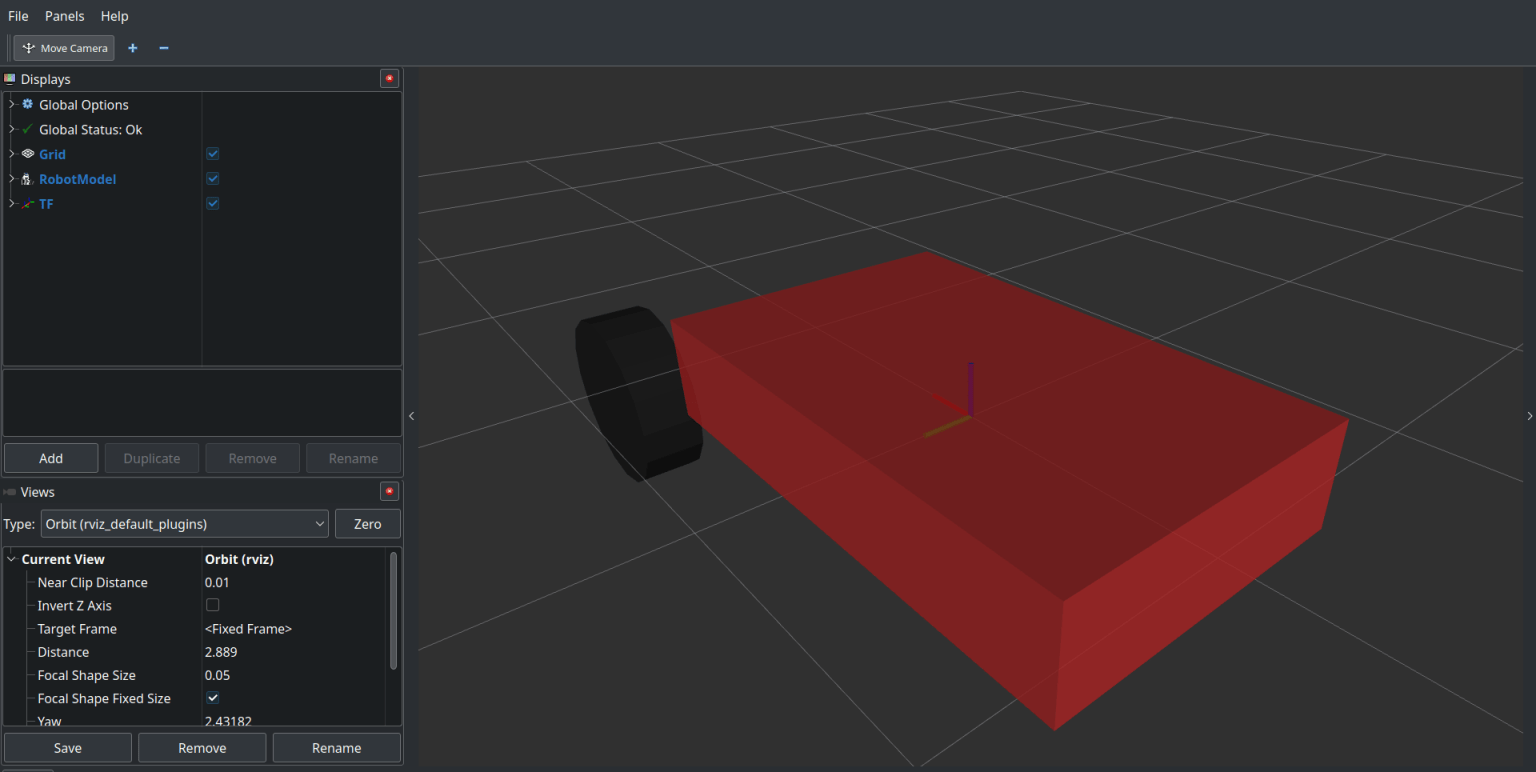Screen dimensions: 1536x772
Task: Expand the TF display tree item
Action: [x=12, y=203]
